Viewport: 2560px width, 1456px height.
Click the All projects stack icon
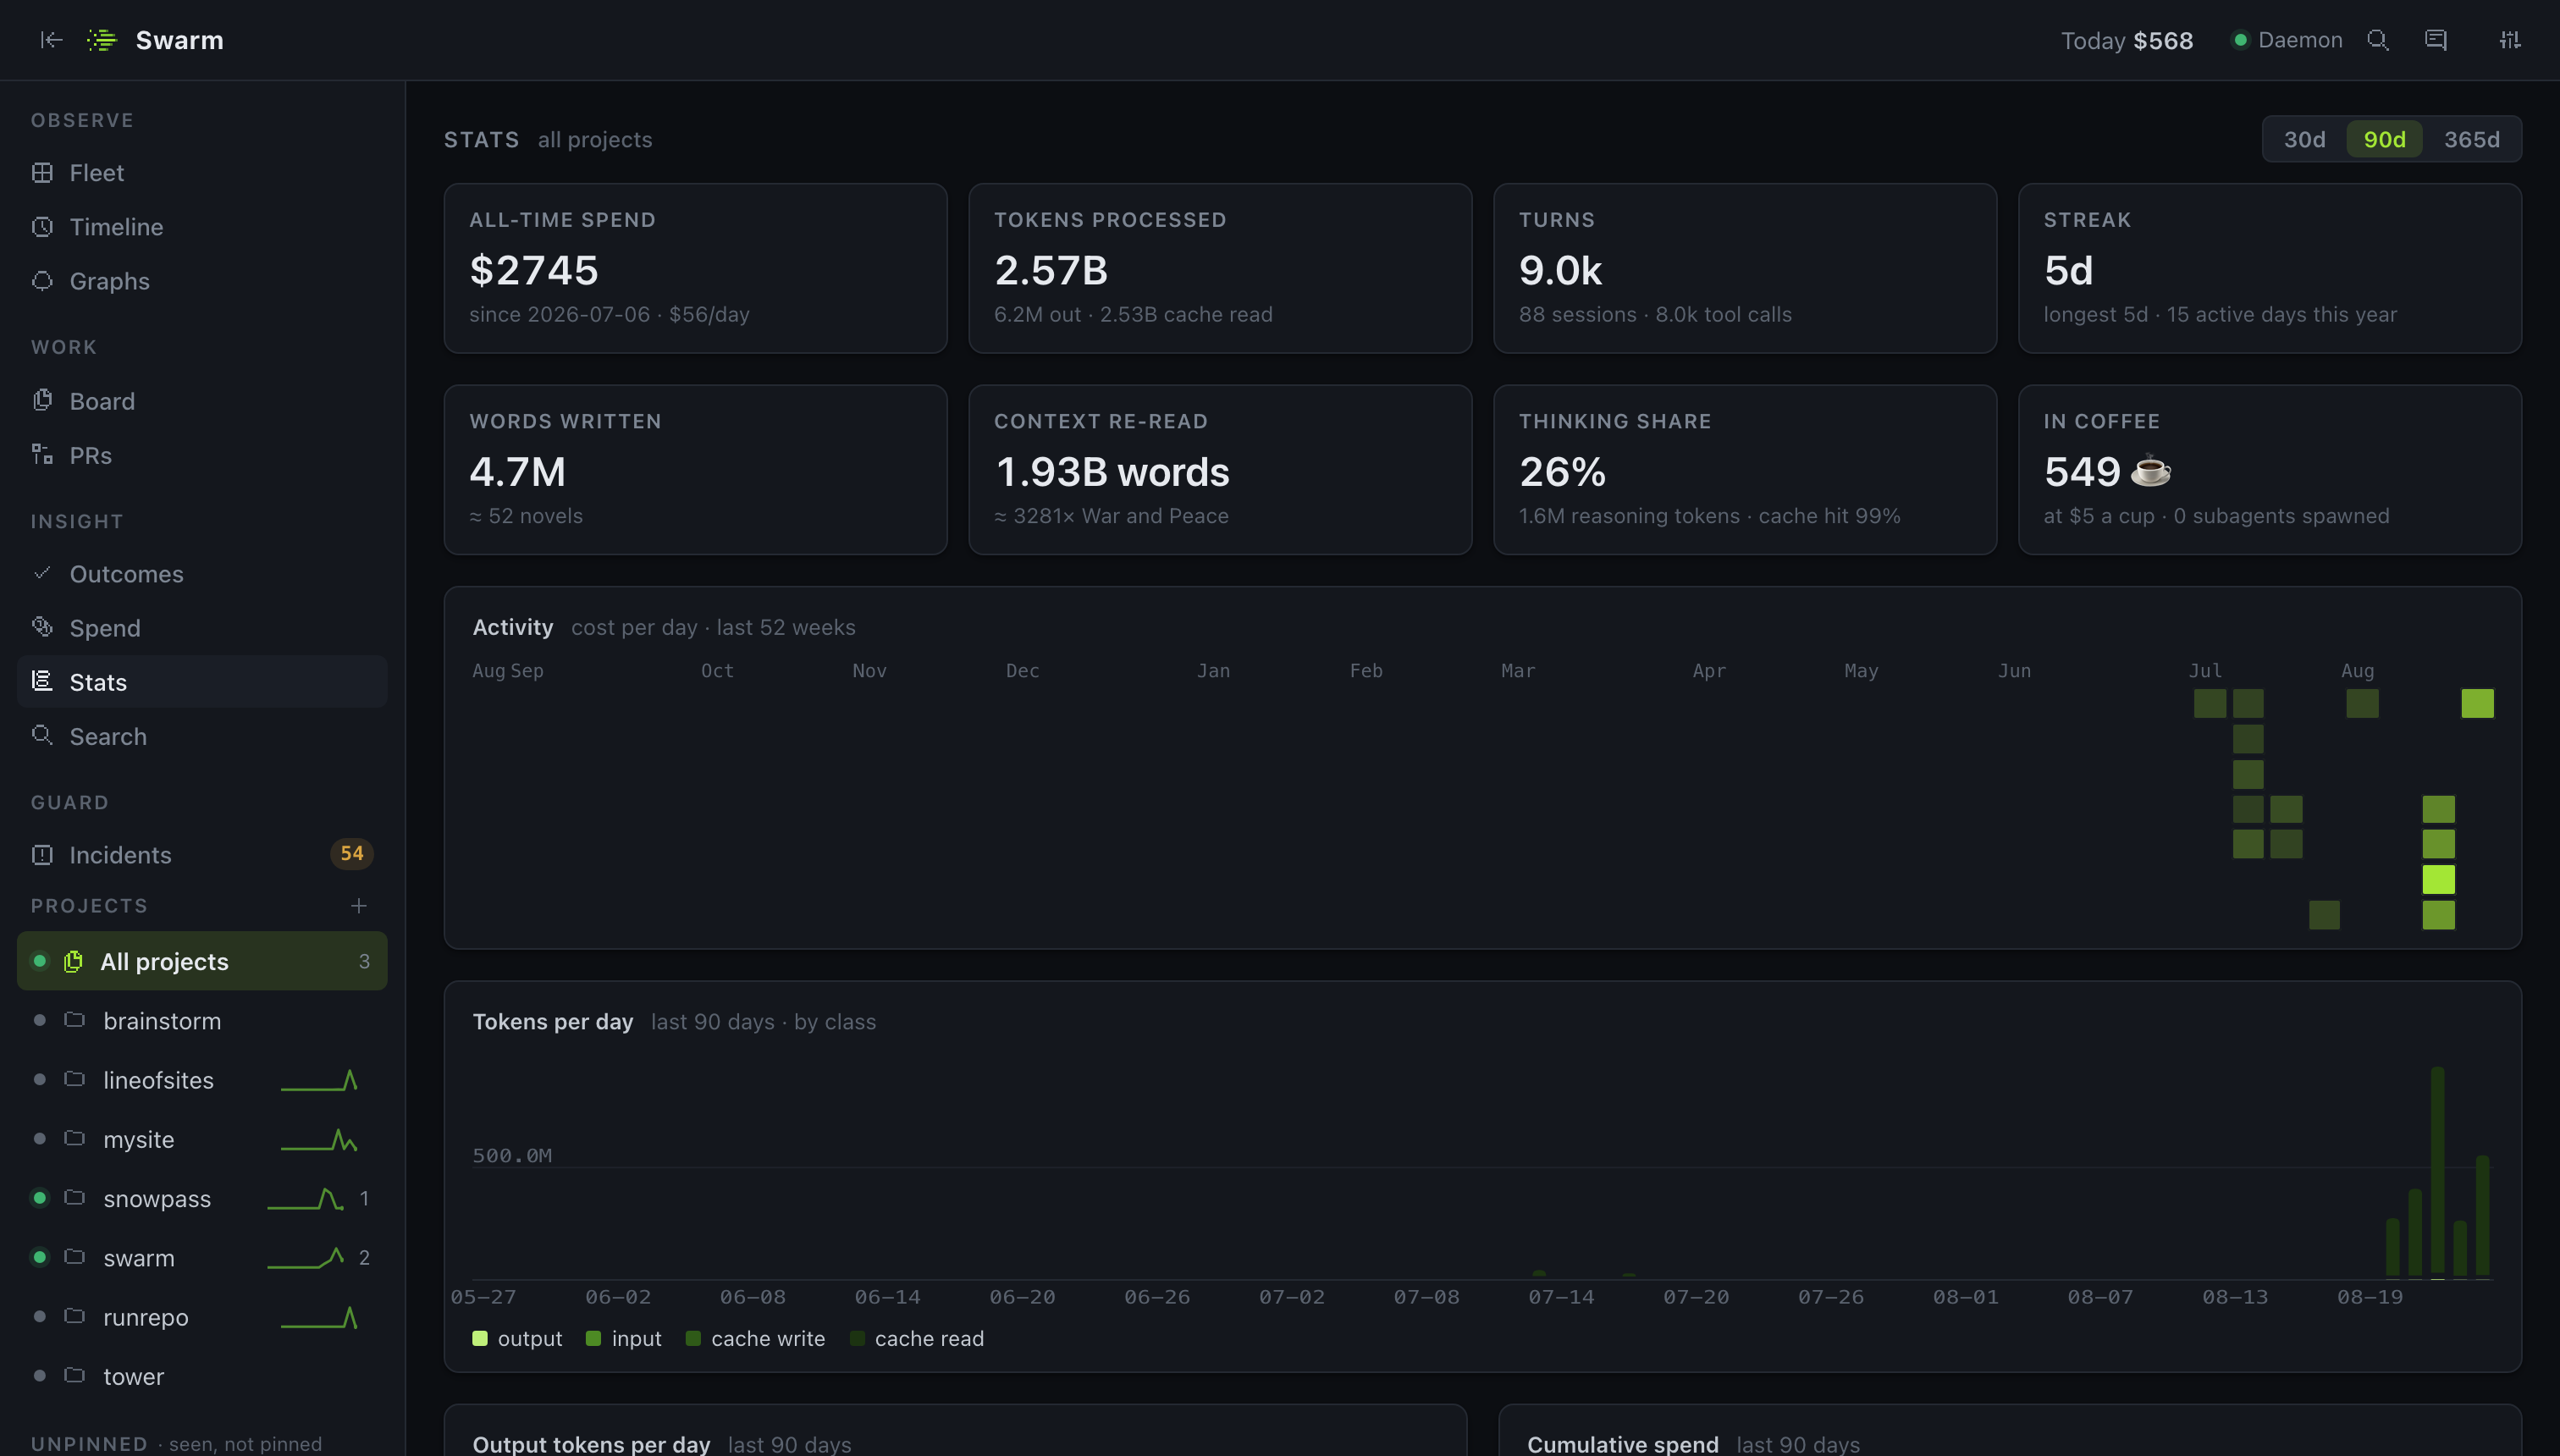coord(73,962)
